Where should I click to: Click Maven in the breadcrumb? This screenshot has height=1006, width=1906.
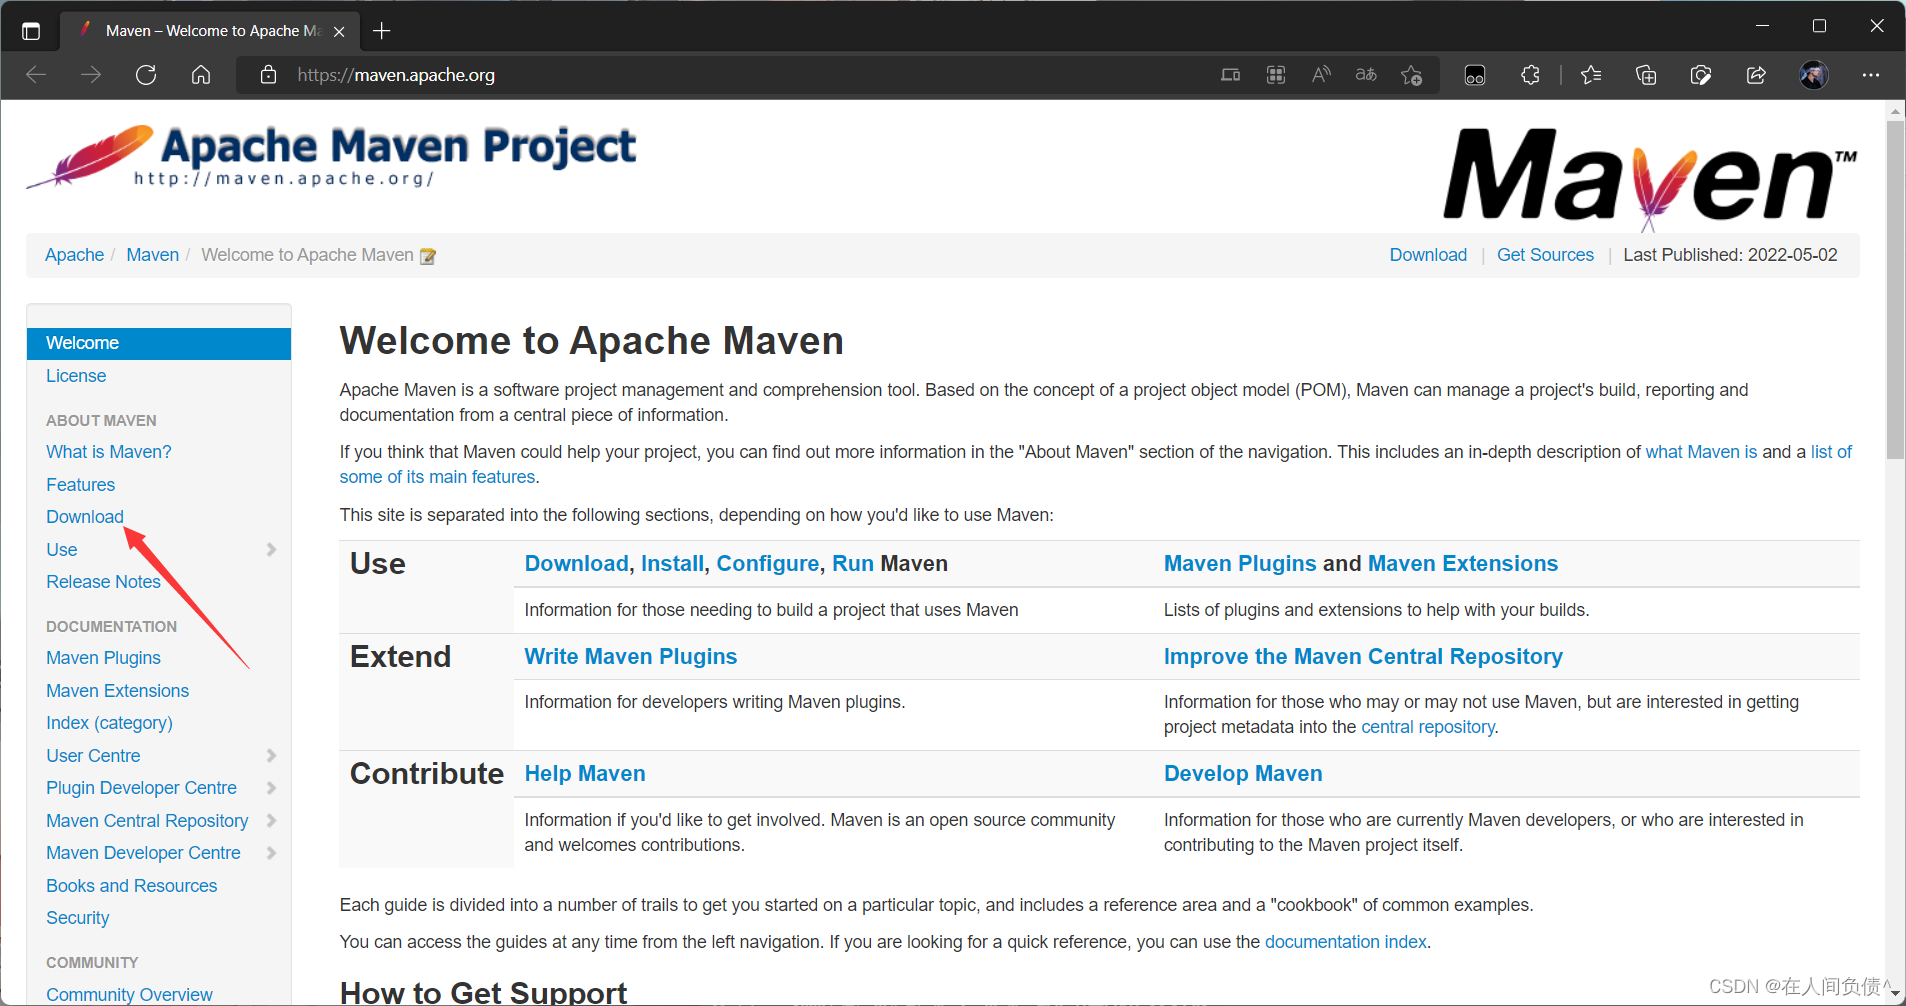153,255
